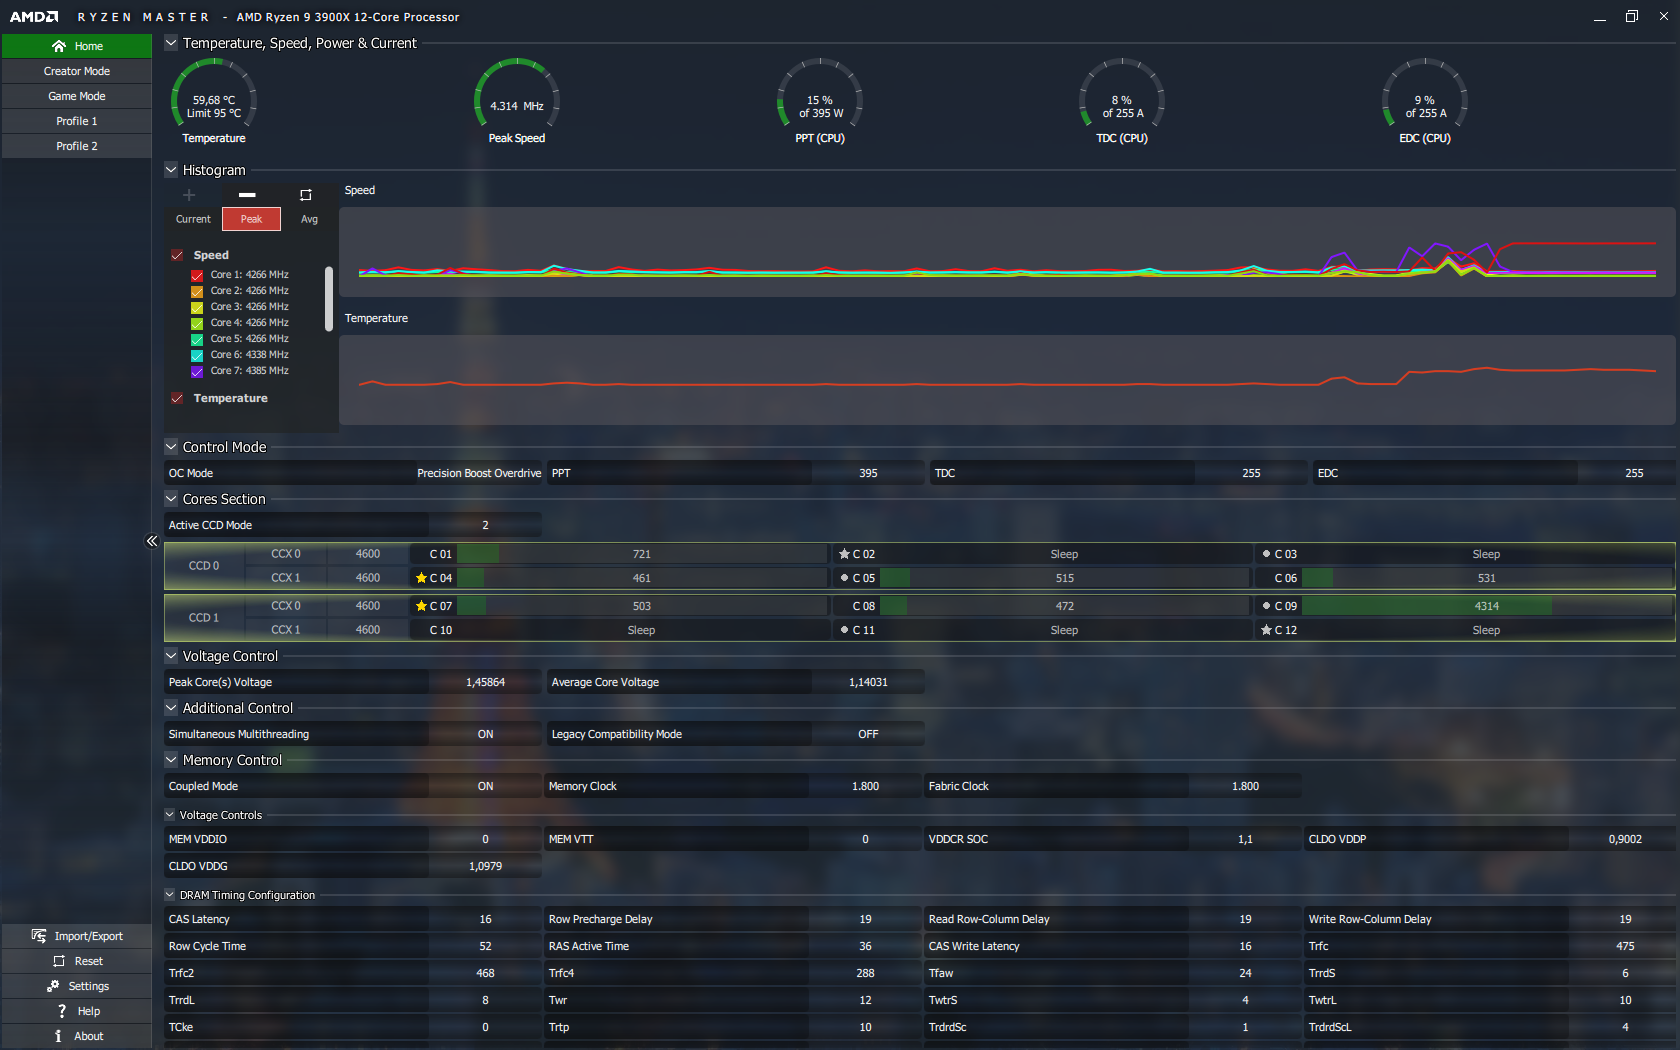The width and height of the screenshot is (1680, 1050).
Task: Collapse the sidebar with the double-chevron
Action: pyautogui.click(x=152, y=541)
